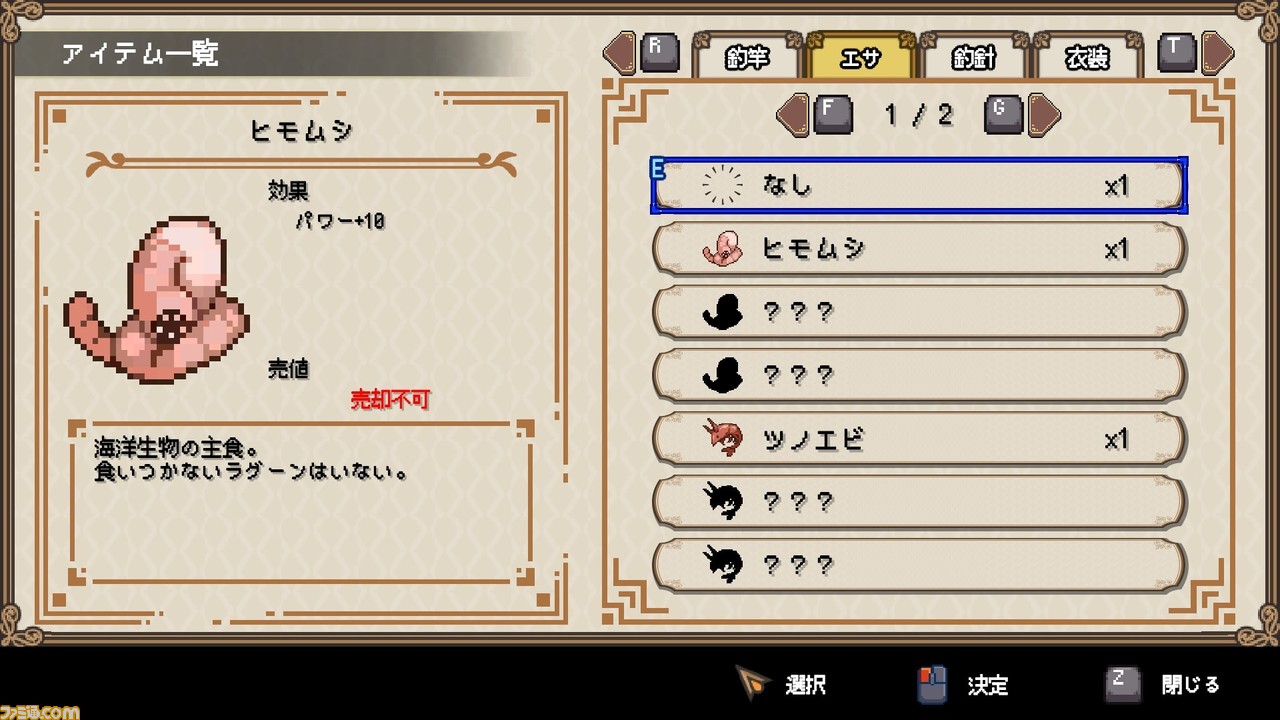Select the なし bait entry
Image resolution: width=1280 pixels, height=720 pixels.
(x=919, y=186)
